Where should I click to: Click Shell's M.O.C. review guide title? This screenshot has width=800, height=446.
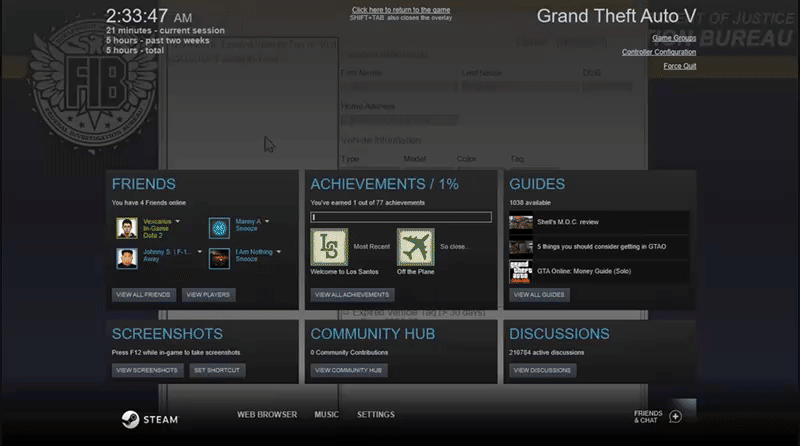(x=568, y=222)
